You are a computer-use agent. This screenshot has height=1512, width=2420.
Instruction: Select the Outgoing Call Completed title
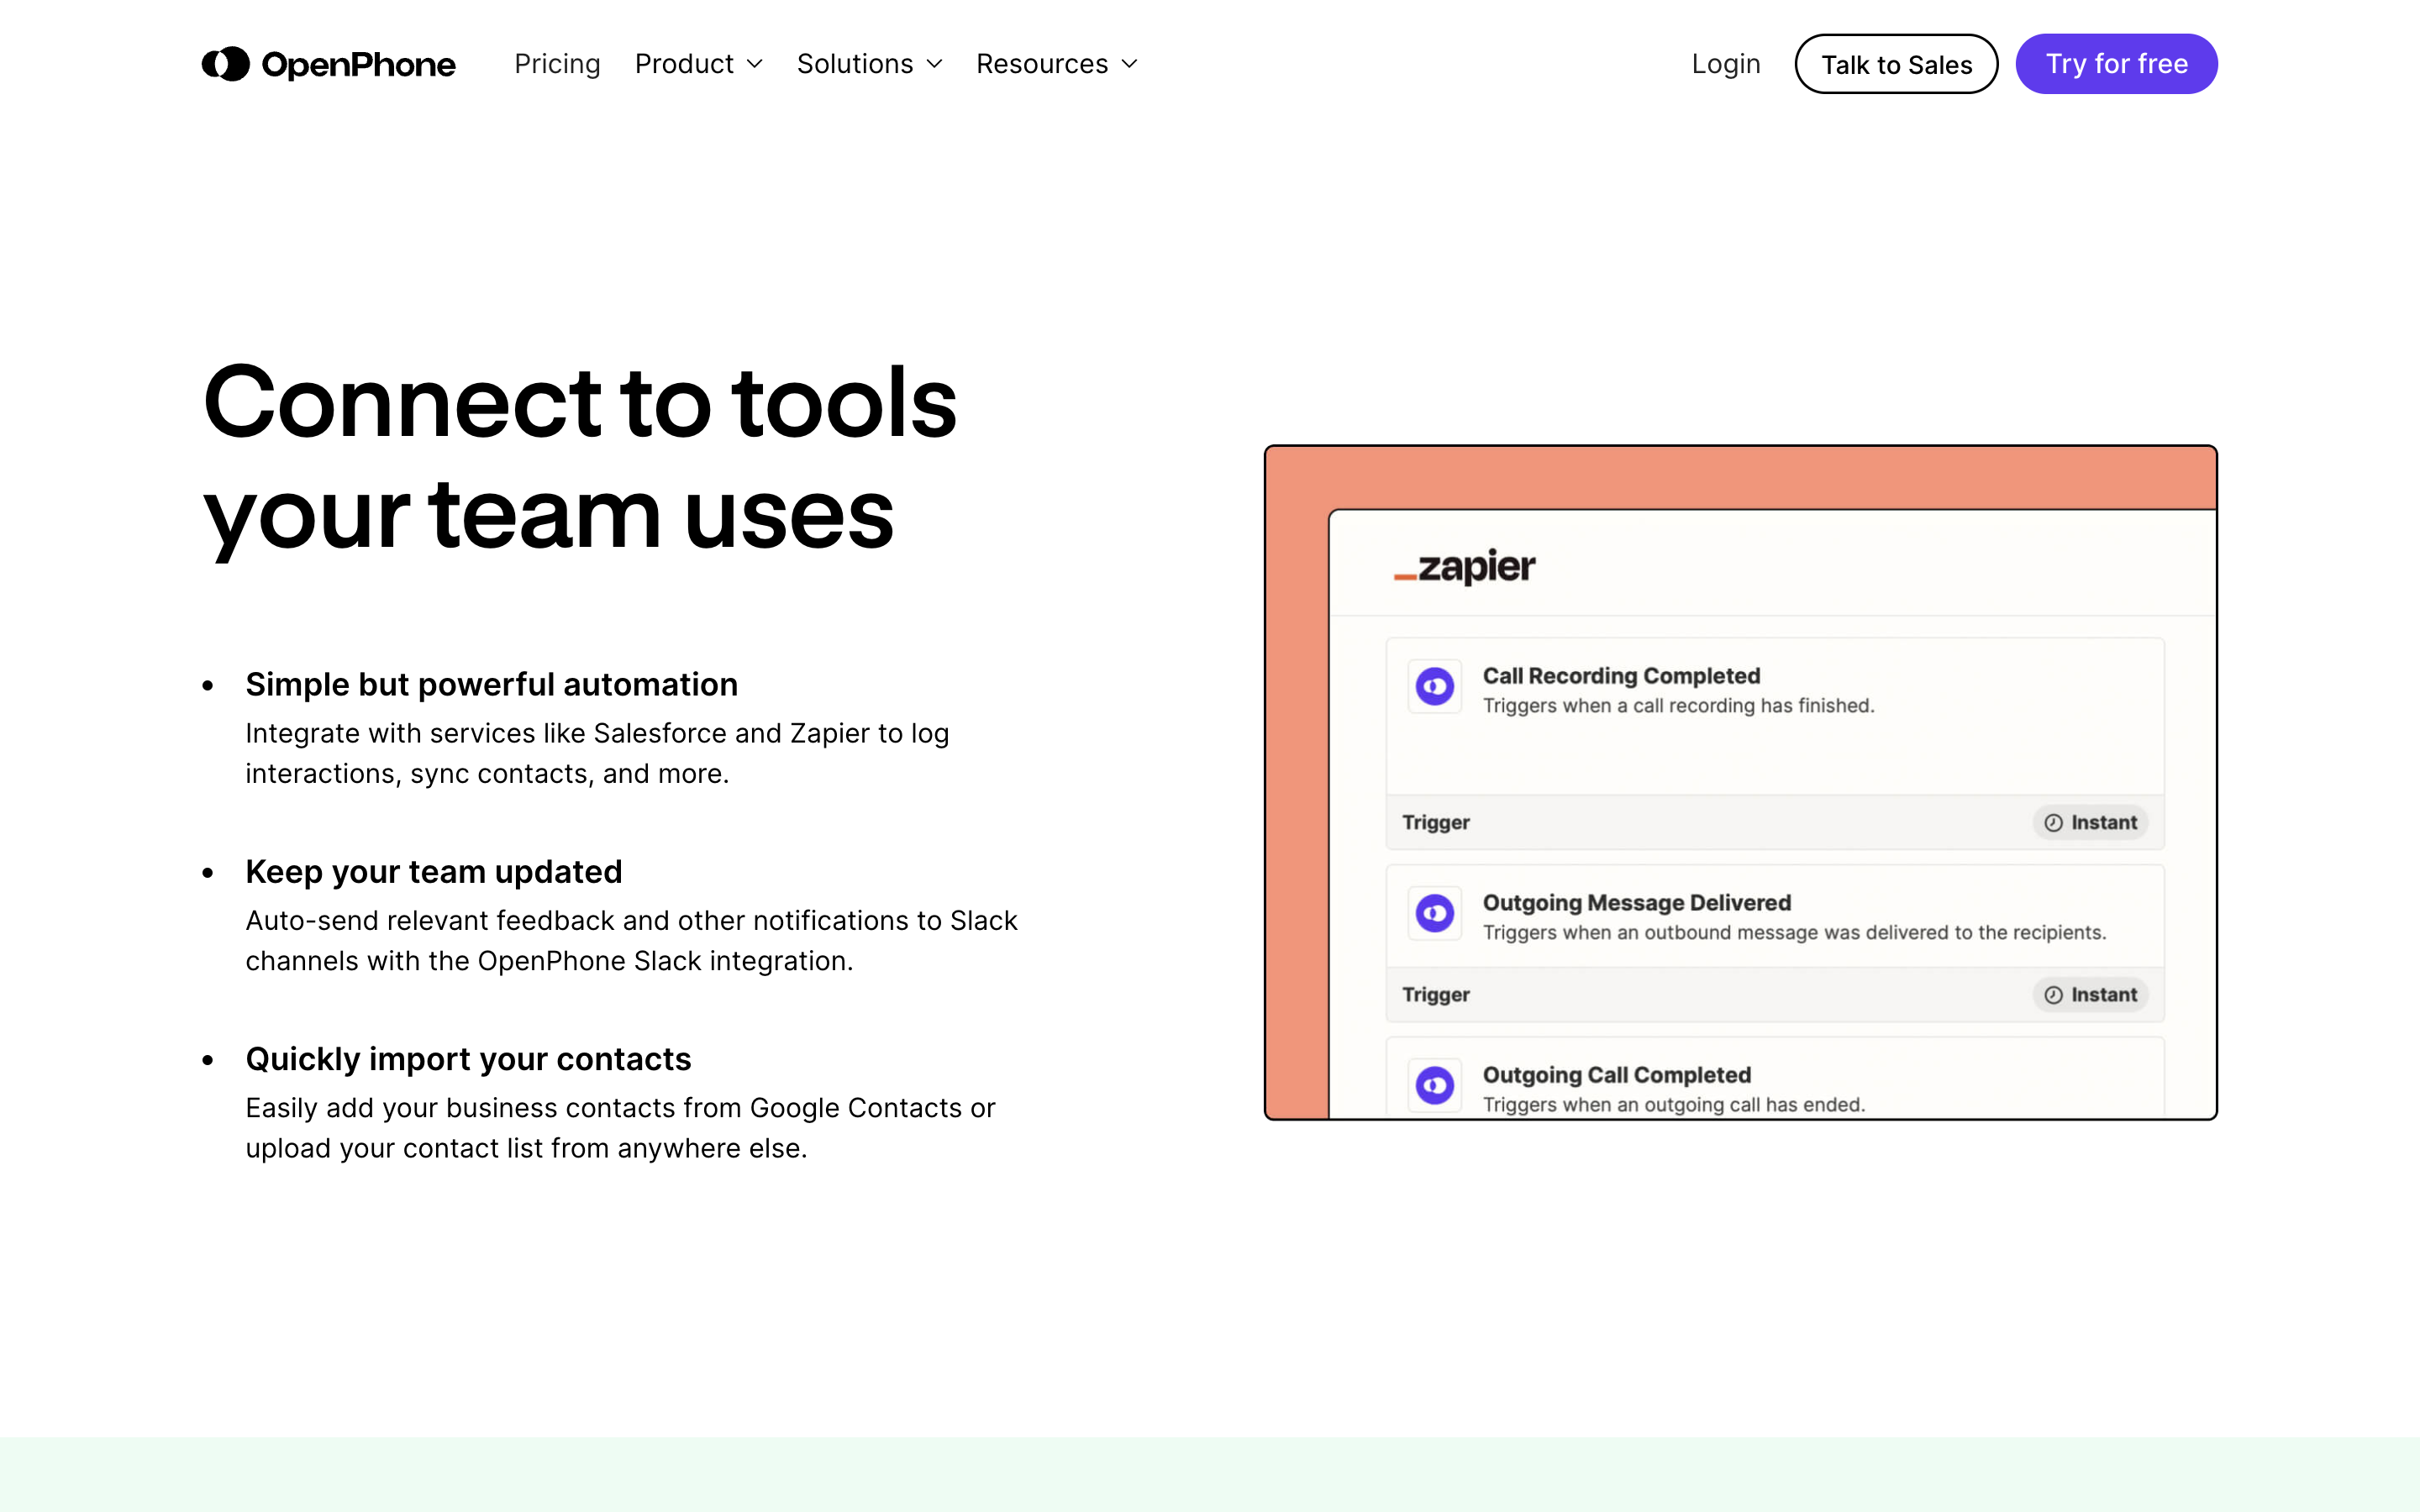1617,1075
